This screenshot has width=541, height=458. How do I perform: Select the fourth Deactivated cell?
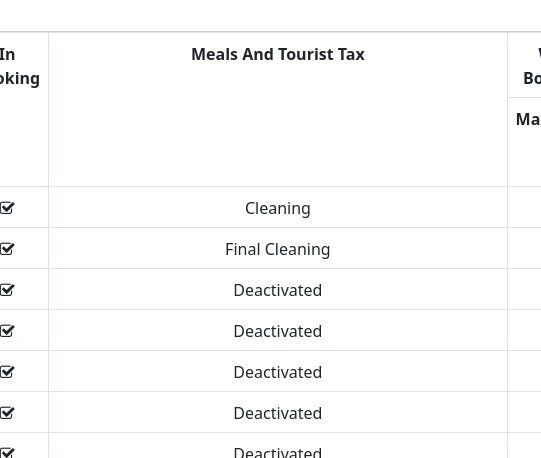point(278,412)
